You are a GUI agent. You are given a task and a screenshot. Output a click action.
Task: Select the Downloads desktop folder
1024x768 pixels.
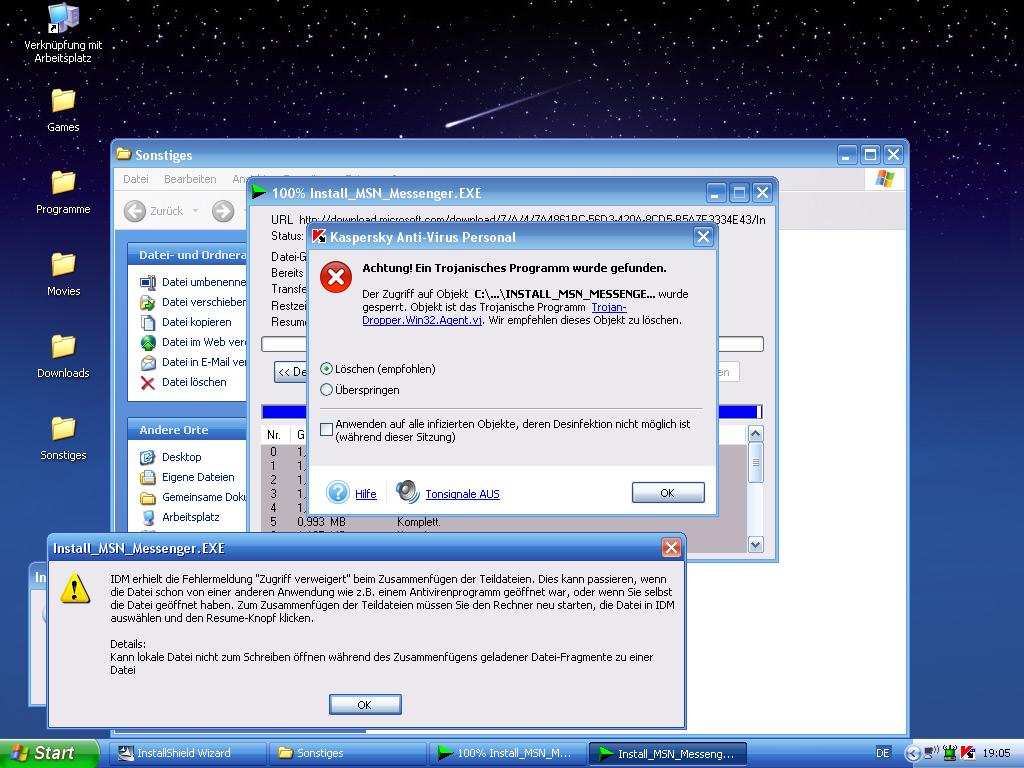tap(63, 356)
